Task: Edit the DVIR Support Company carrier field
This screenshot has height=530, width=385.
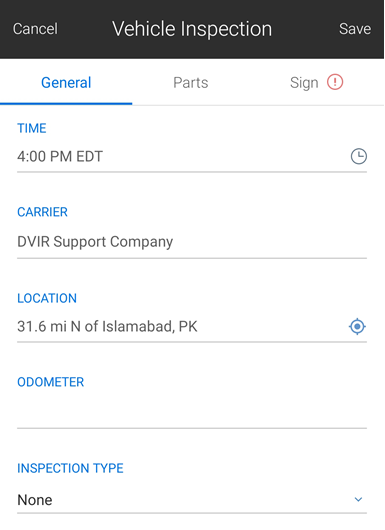Action: point(192,242)
